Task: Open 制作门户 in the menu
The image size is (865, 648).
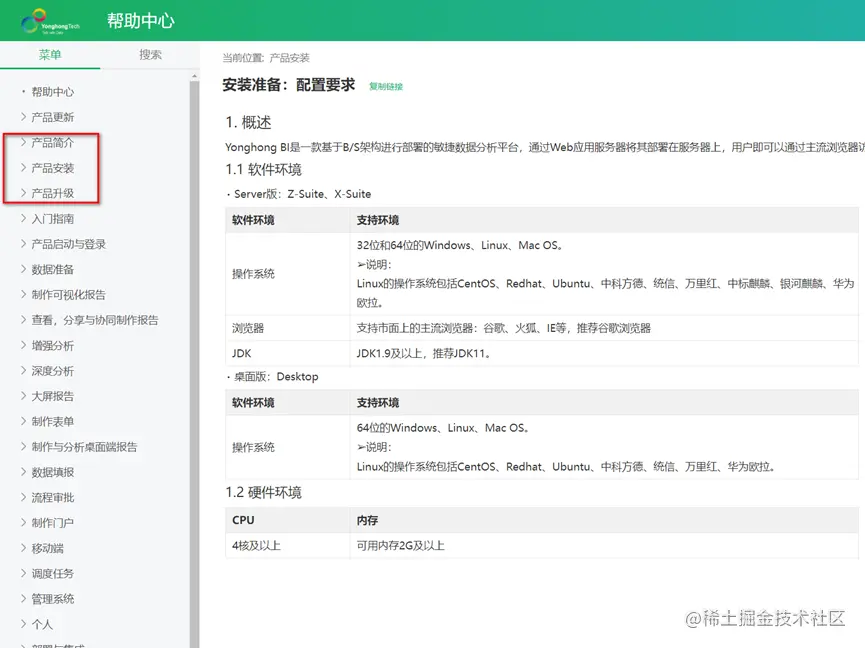Action: (52, 523)
